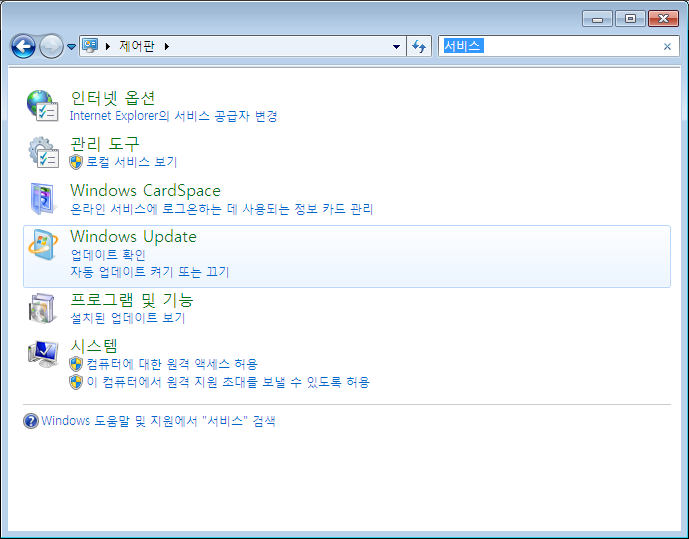689x539 pixels.
Task: Click the Refresh button next to address bar
Action: (x=419, y=46)
